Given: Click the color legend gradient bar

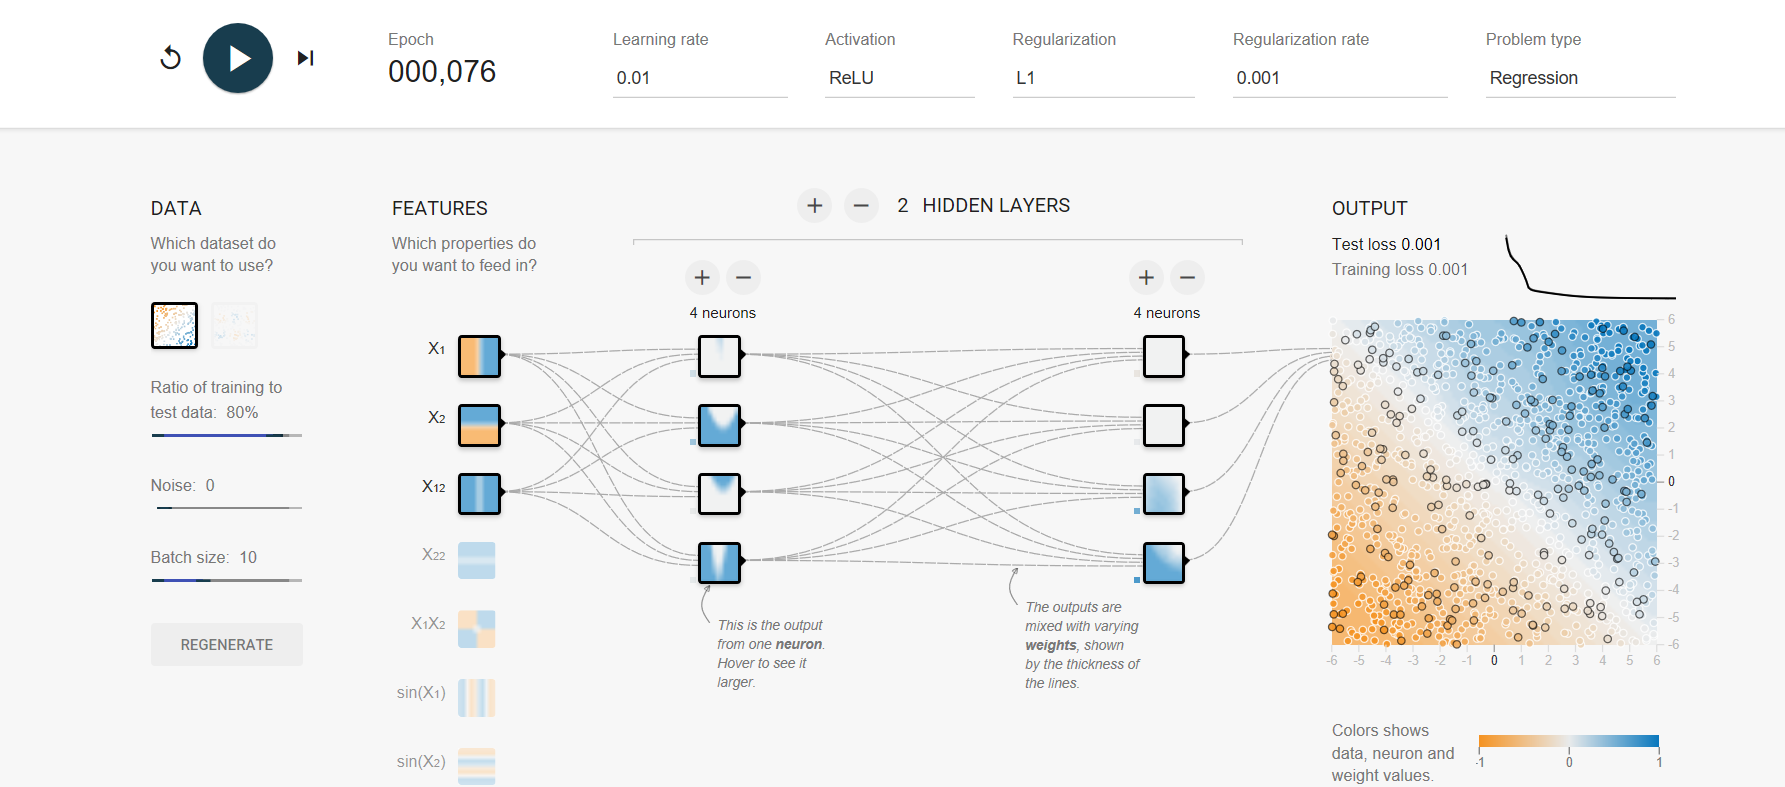Looking at the screenshot, I should (x=1569, y=742).
